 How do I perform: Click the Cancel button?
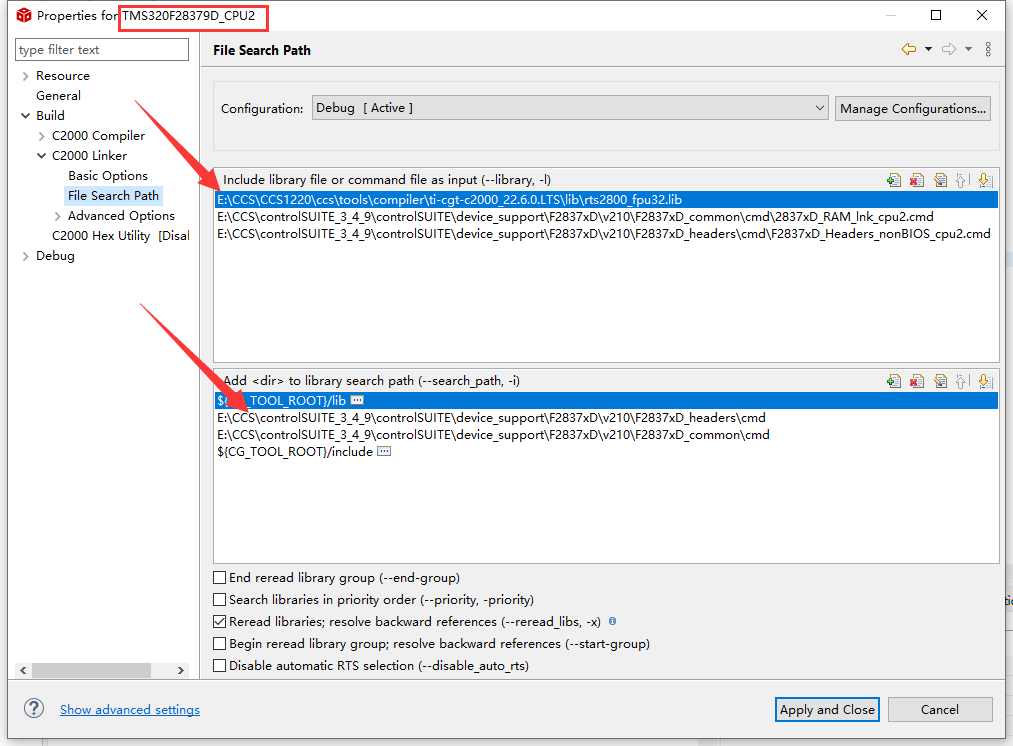click(939, 709)
